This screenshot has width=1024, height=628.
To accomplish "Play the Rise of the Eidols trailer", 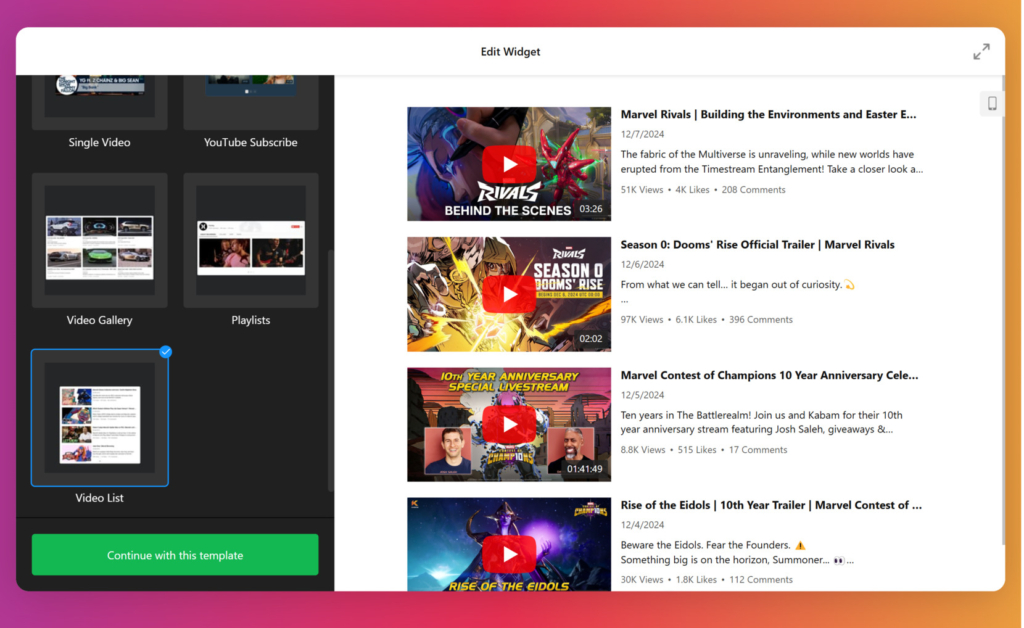I will [x=508, y=553].
